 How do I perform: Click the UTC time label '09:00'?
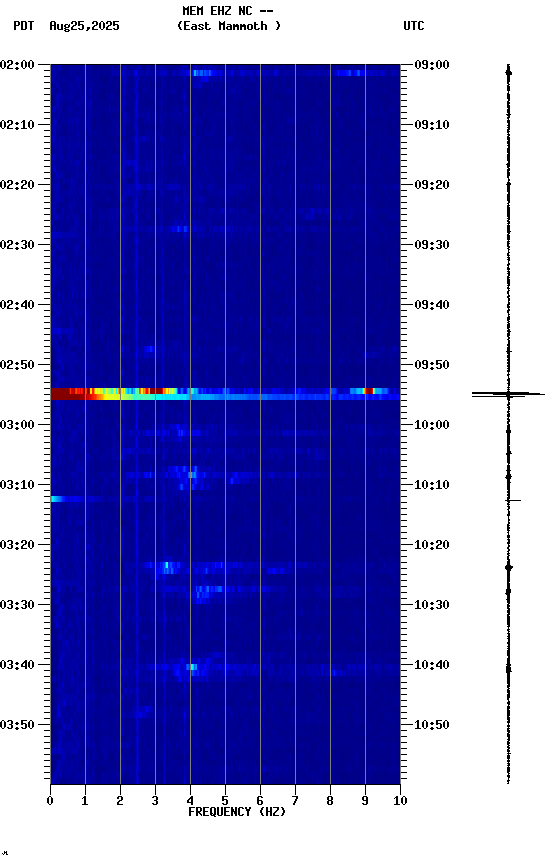[432, 64]
